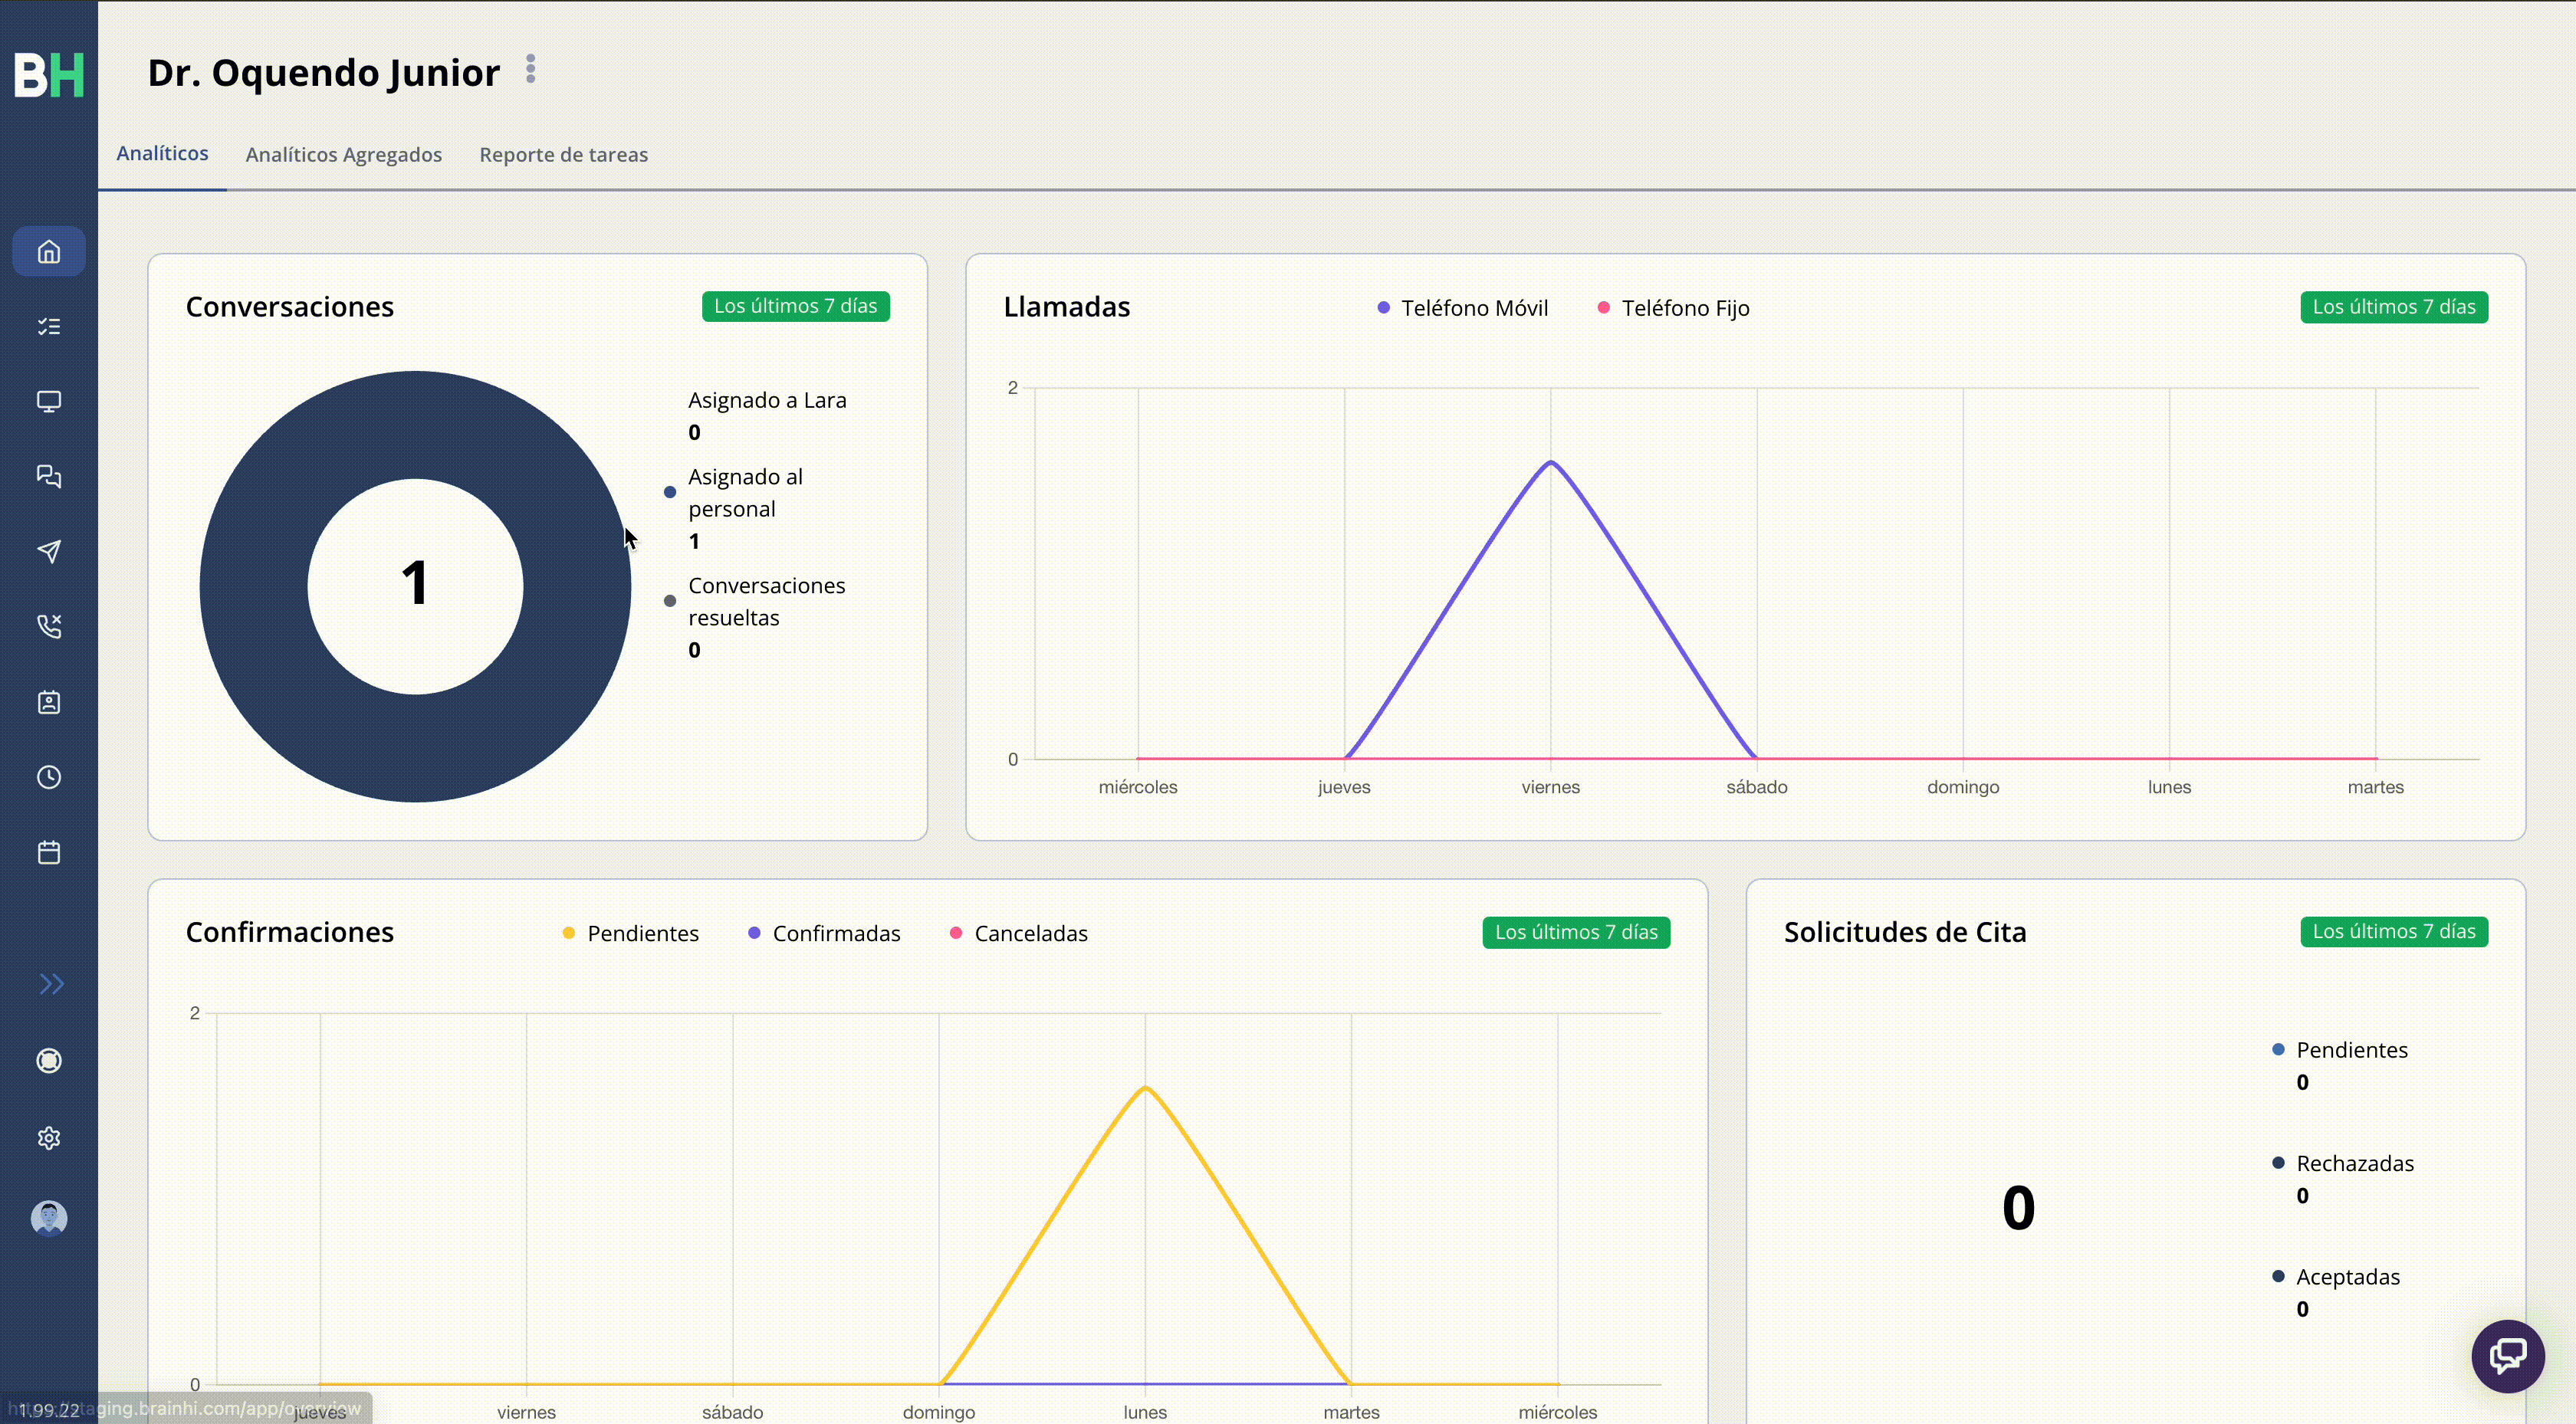Open the Llamadas 'Los últimos 7 días' range
Image resolution: width=2576 pixels, height=1424 pixels.
2393,307
